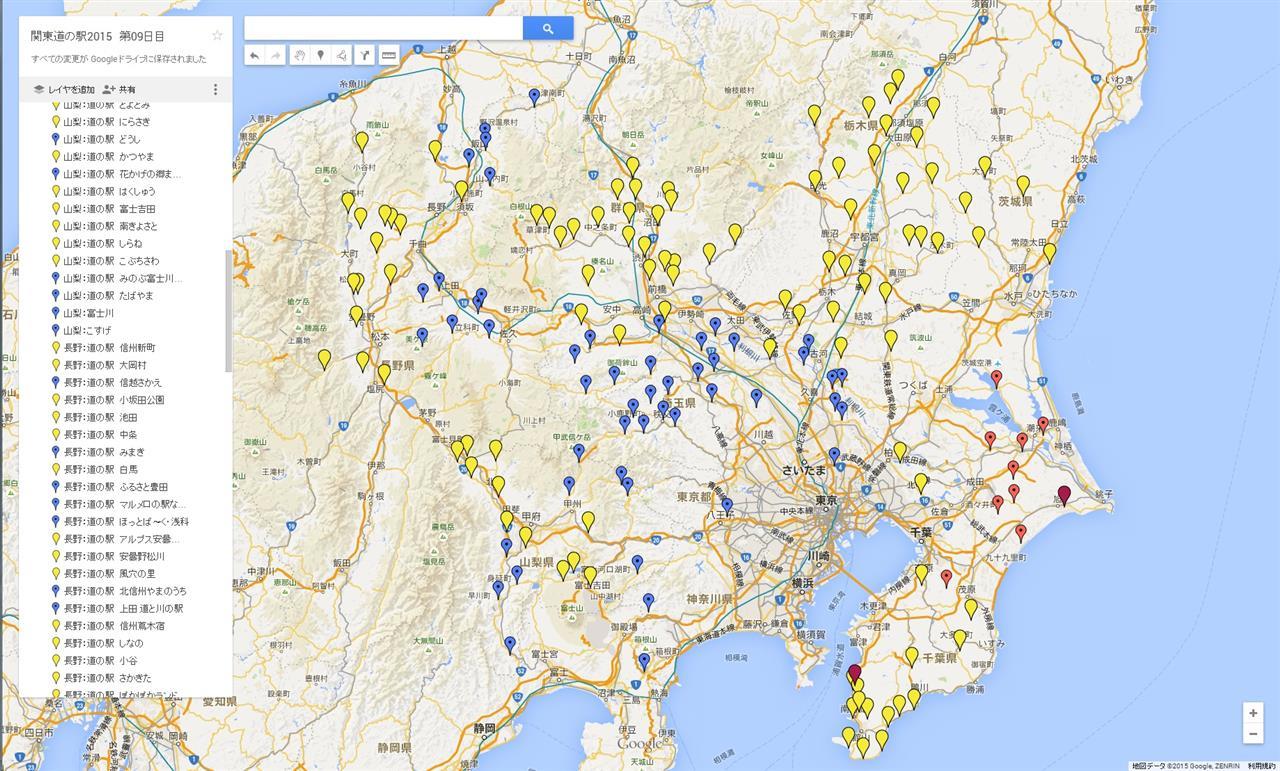
Task: Zoom in with the plus button
Action: click(x=1253, y=713)
